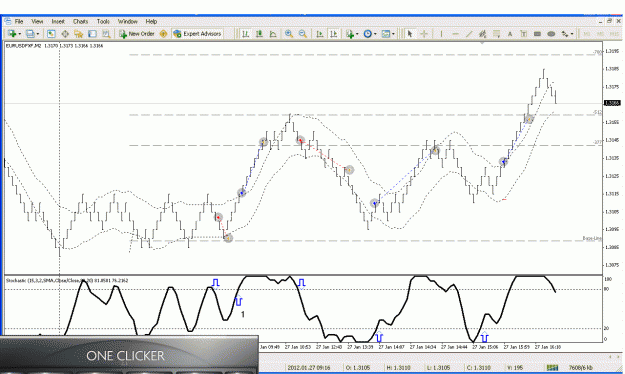
Task: Open the chart Periods clock button
Action: point(368,34)
